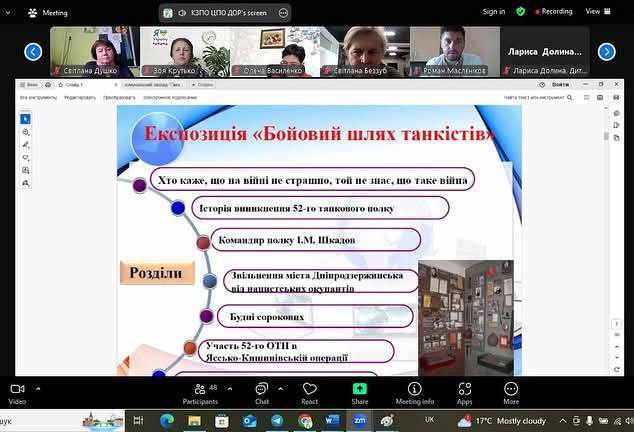Show next participants with right arrow
Viewport: 634px width, 432px height.
tap(606, 51)
